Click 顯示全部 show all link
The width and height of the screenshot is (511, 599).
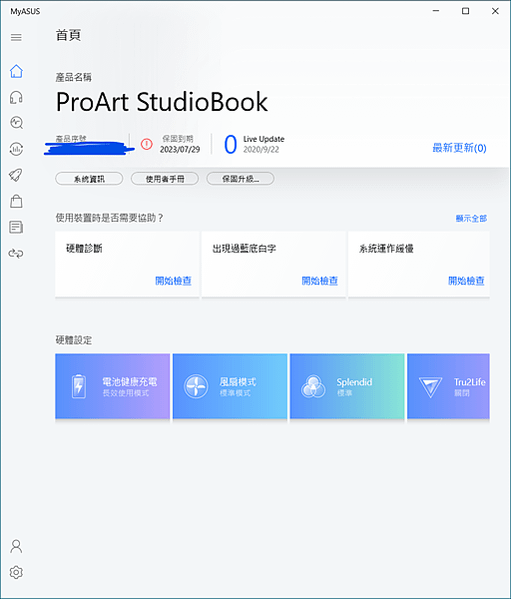tap(471, 218)
